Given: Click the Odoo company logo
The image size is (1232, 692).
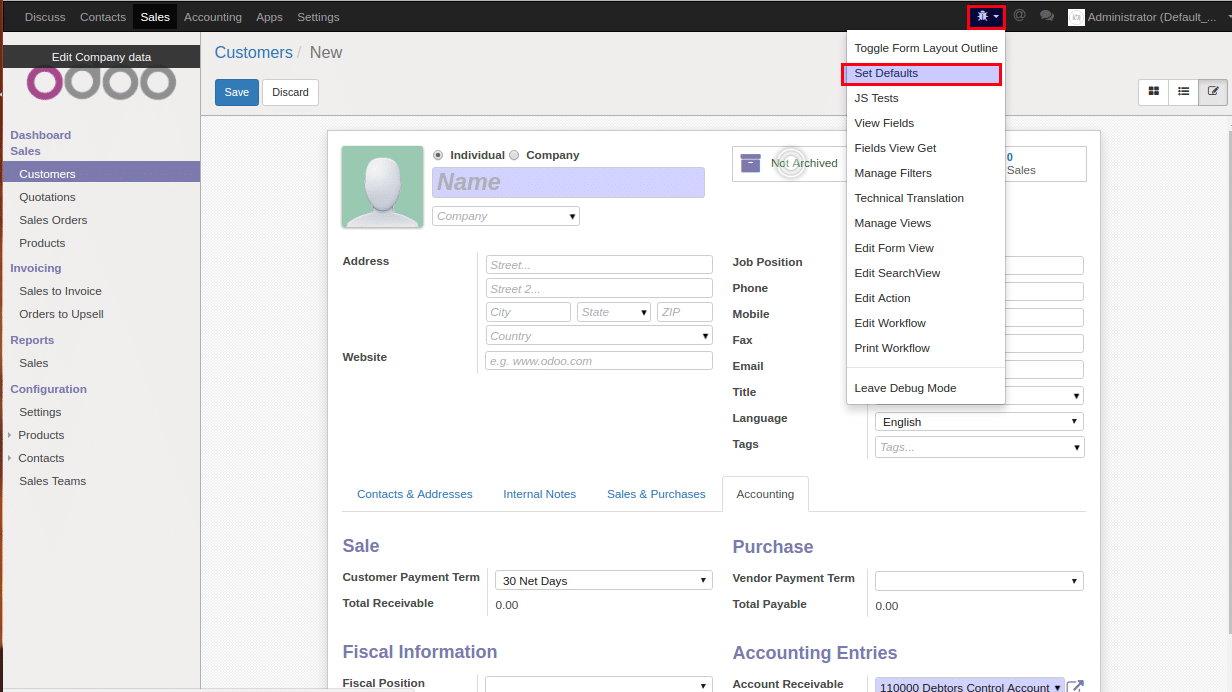Looking at the screenshot, I should [x=101, y=83].
